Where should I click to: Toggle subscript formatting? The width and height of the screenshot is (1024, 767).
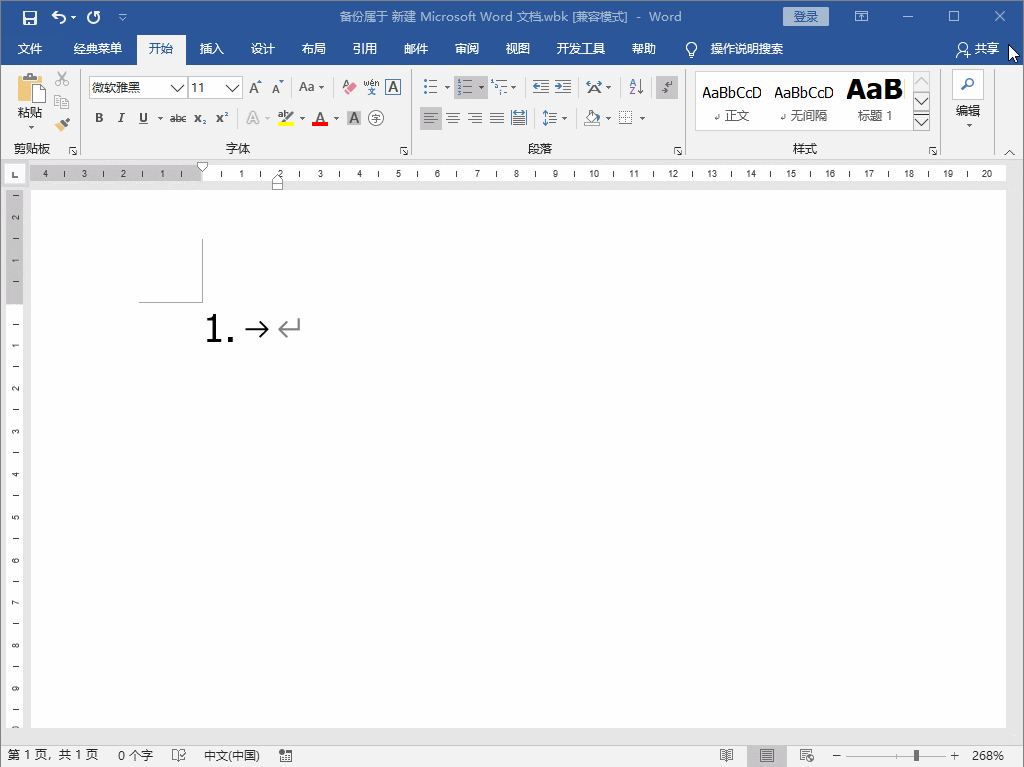(200, 118)
